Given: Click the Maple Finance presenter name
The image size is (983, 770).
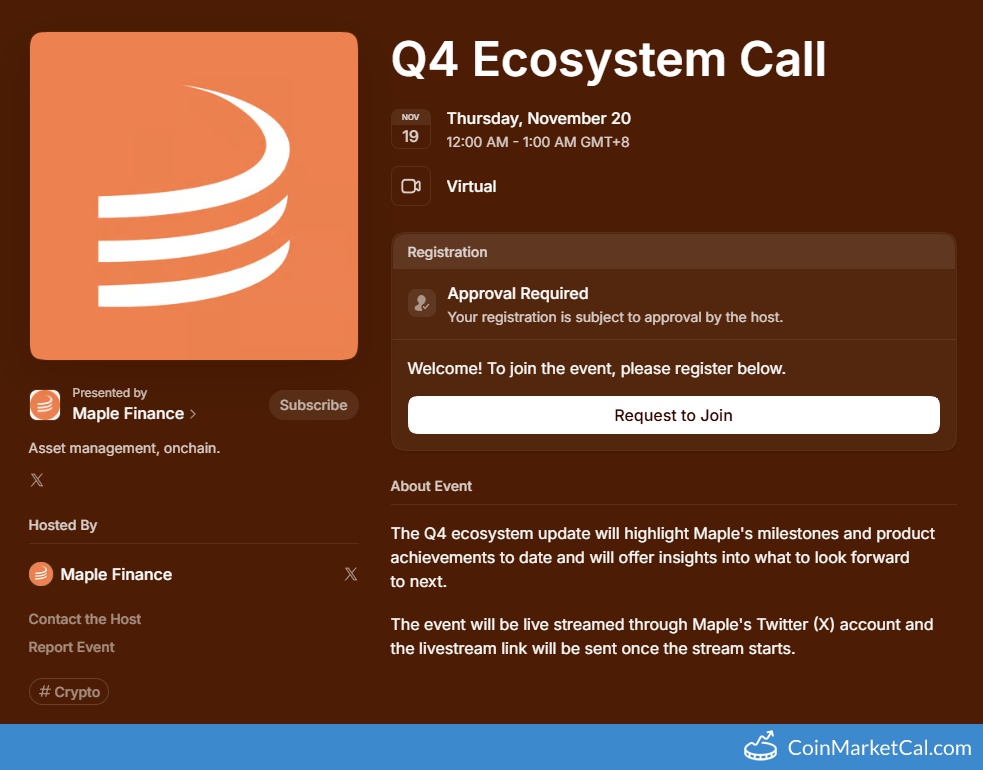Looking at the screenshot, I should click(127, 413).
